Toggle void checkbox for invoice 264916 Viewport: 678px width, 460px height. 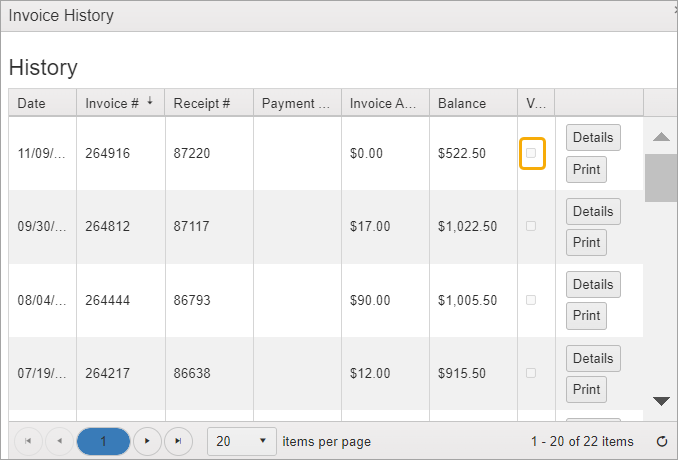pyautogui.click(x=531, y=153)
